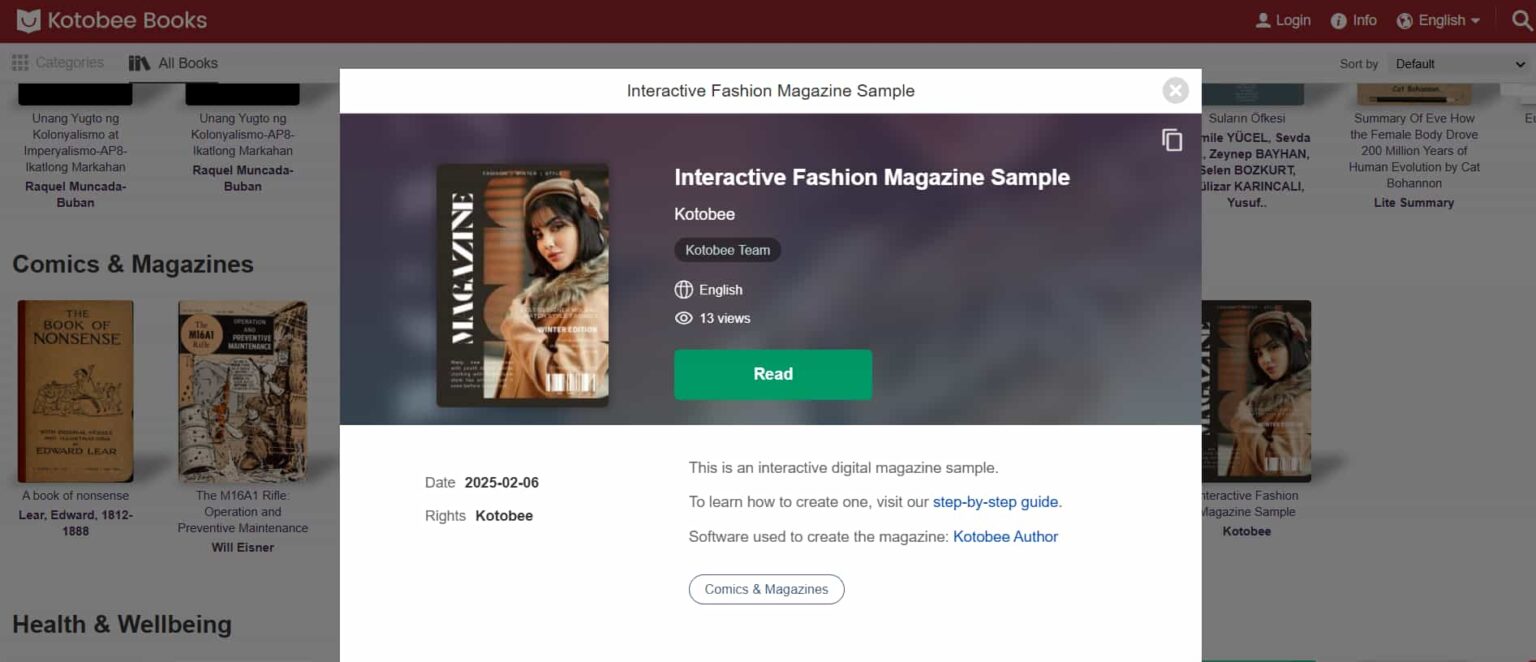Select the Categories grid icon
This screenshot has height=662, width=1536.
click(x=21, y=62)
